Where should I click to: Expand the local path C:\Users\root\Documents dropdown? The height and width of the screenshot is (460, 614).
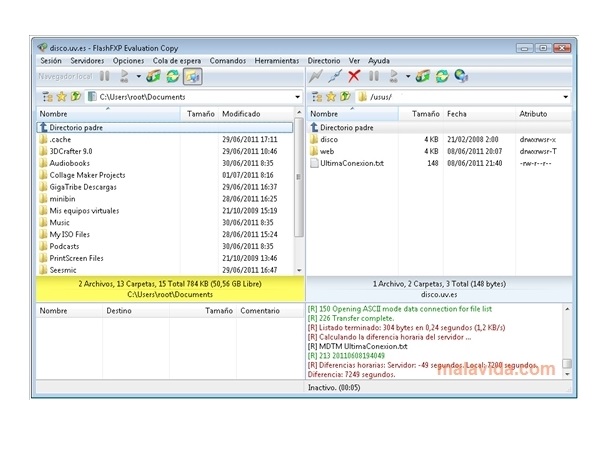pos(298,97)
